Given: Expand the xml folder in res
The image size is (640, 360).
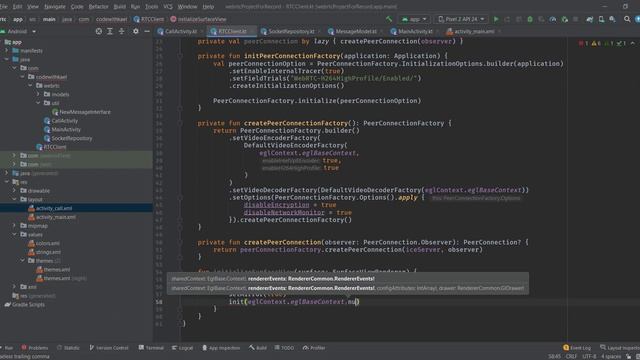Looking at the screenshot, I should click(14, 287).
